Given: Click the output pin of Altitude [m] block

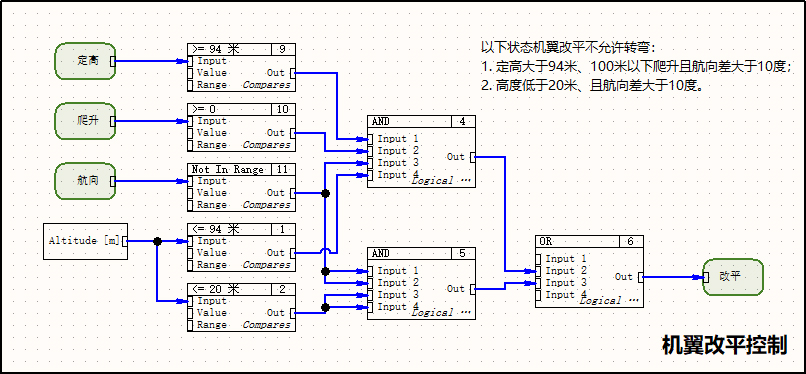Looking at the screenshot, I should [125, 241].
